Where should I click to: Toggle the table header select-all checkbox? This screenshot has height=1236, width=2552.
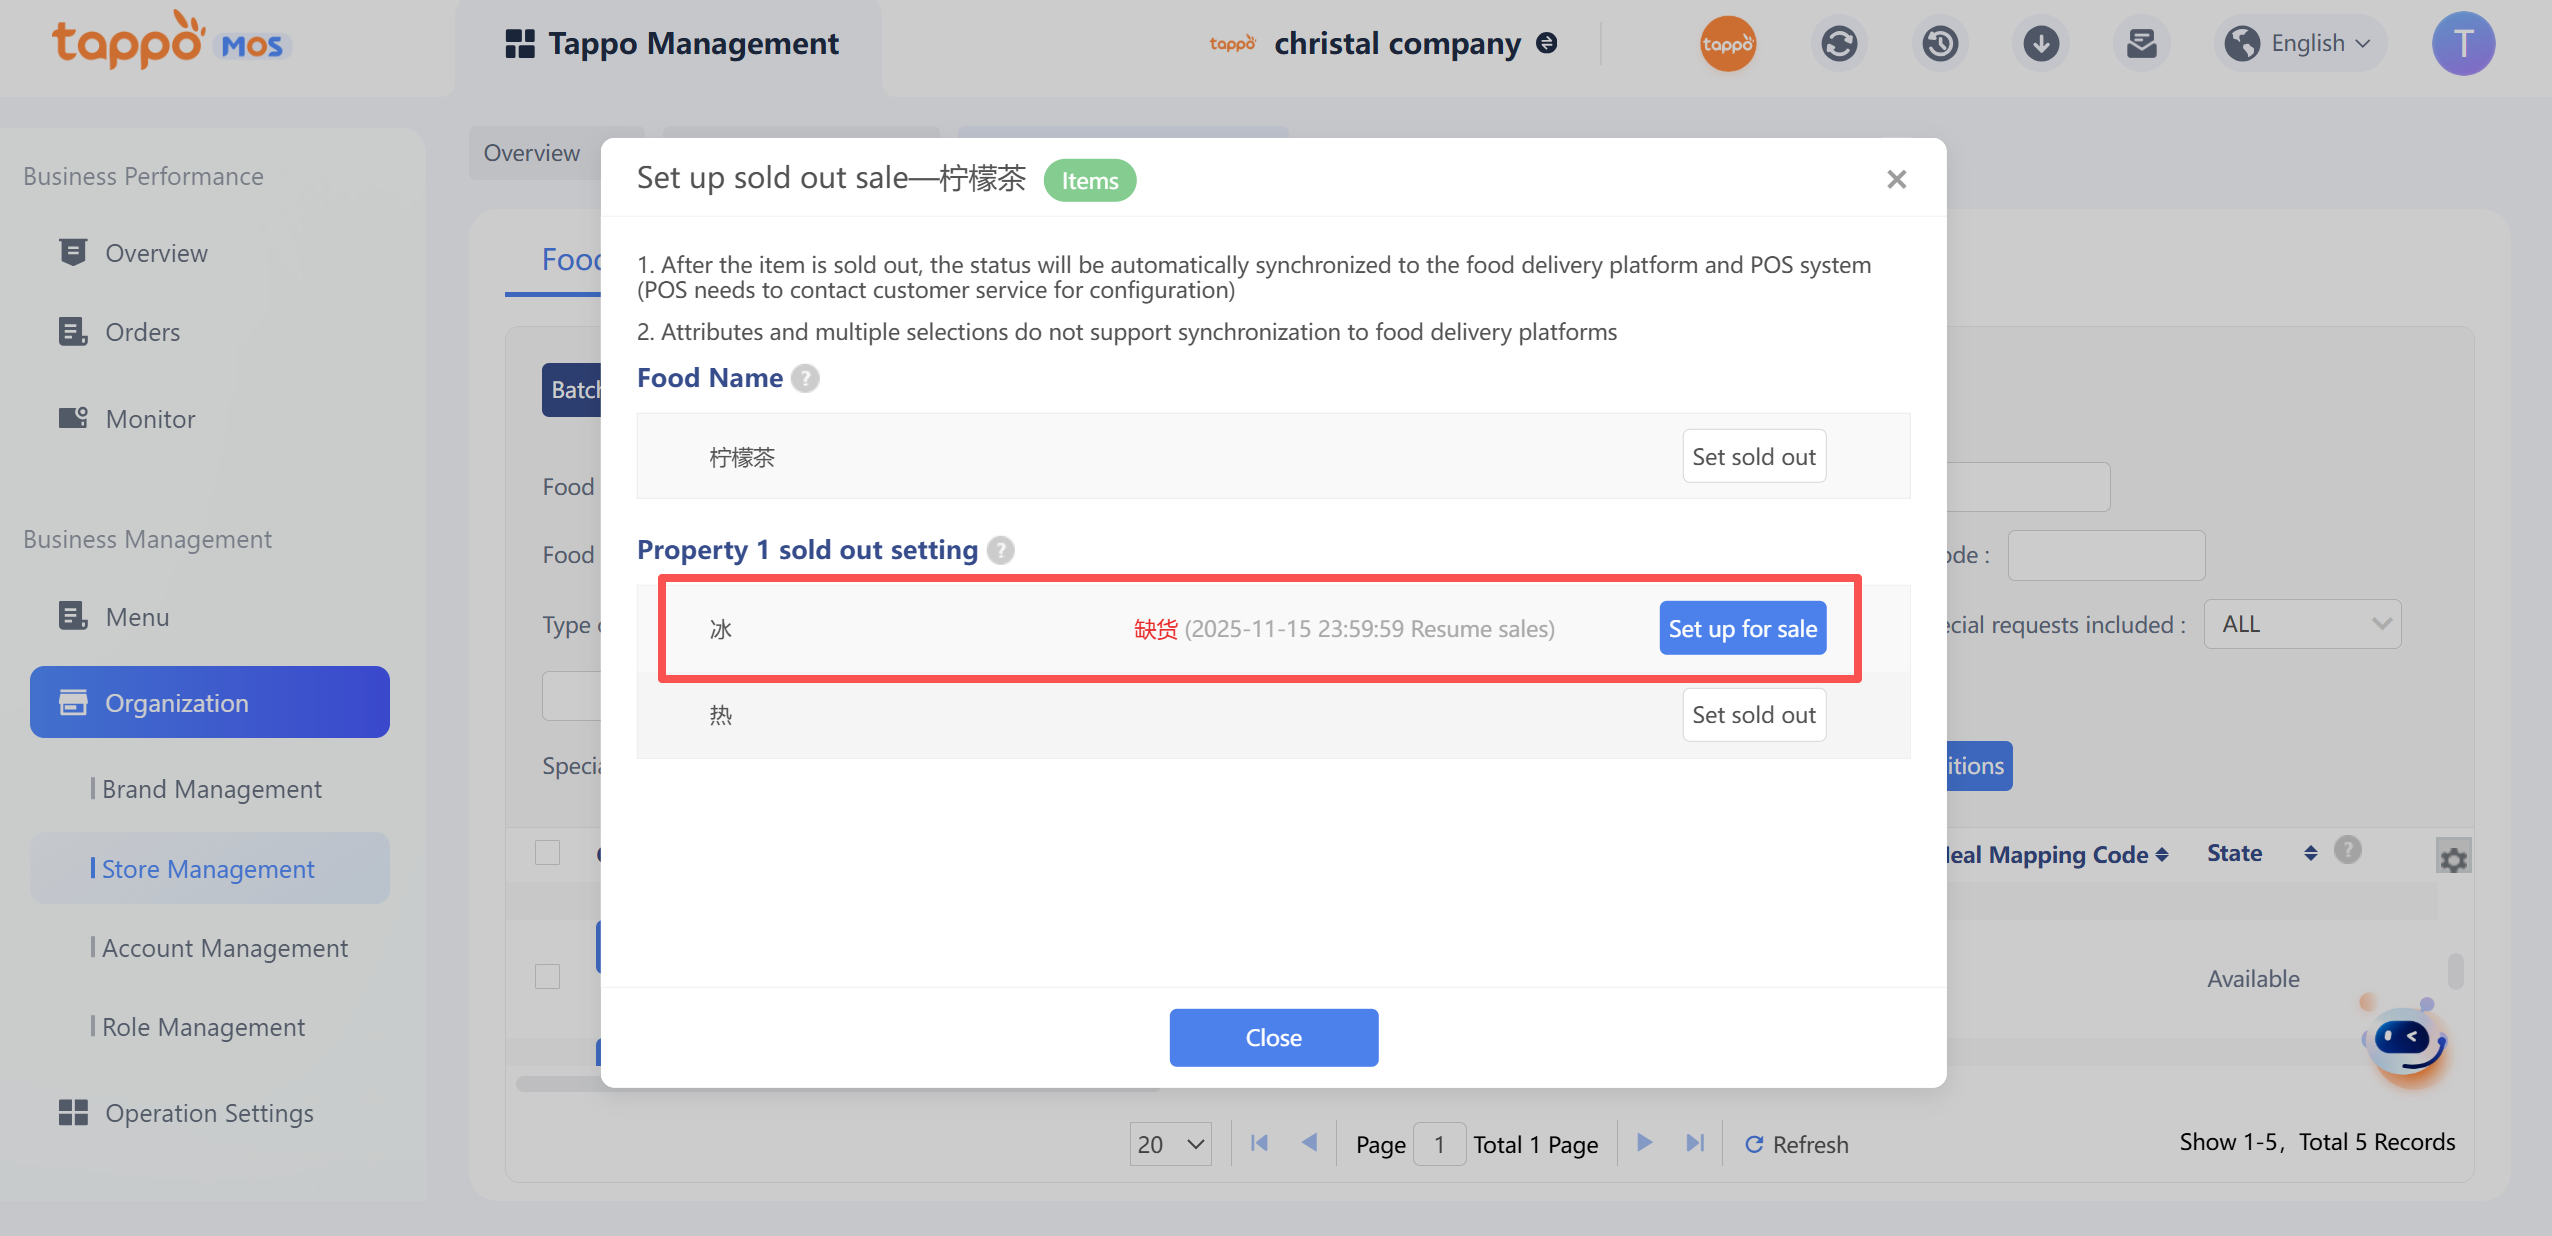pos(547,852)
